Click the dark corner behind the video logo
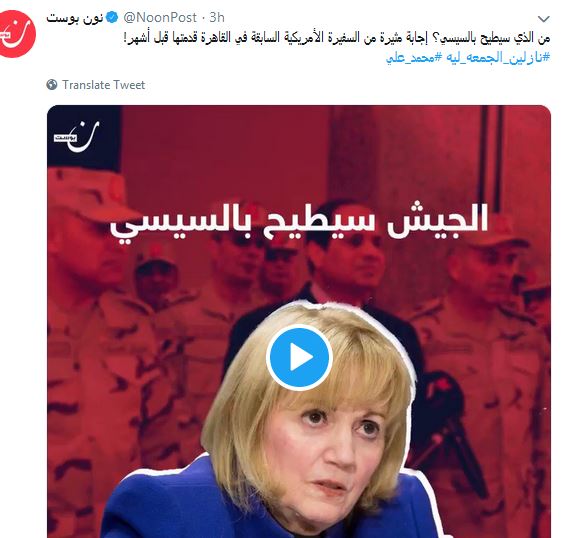This screenshot has height=538, width=562. (x=84, y=136)
